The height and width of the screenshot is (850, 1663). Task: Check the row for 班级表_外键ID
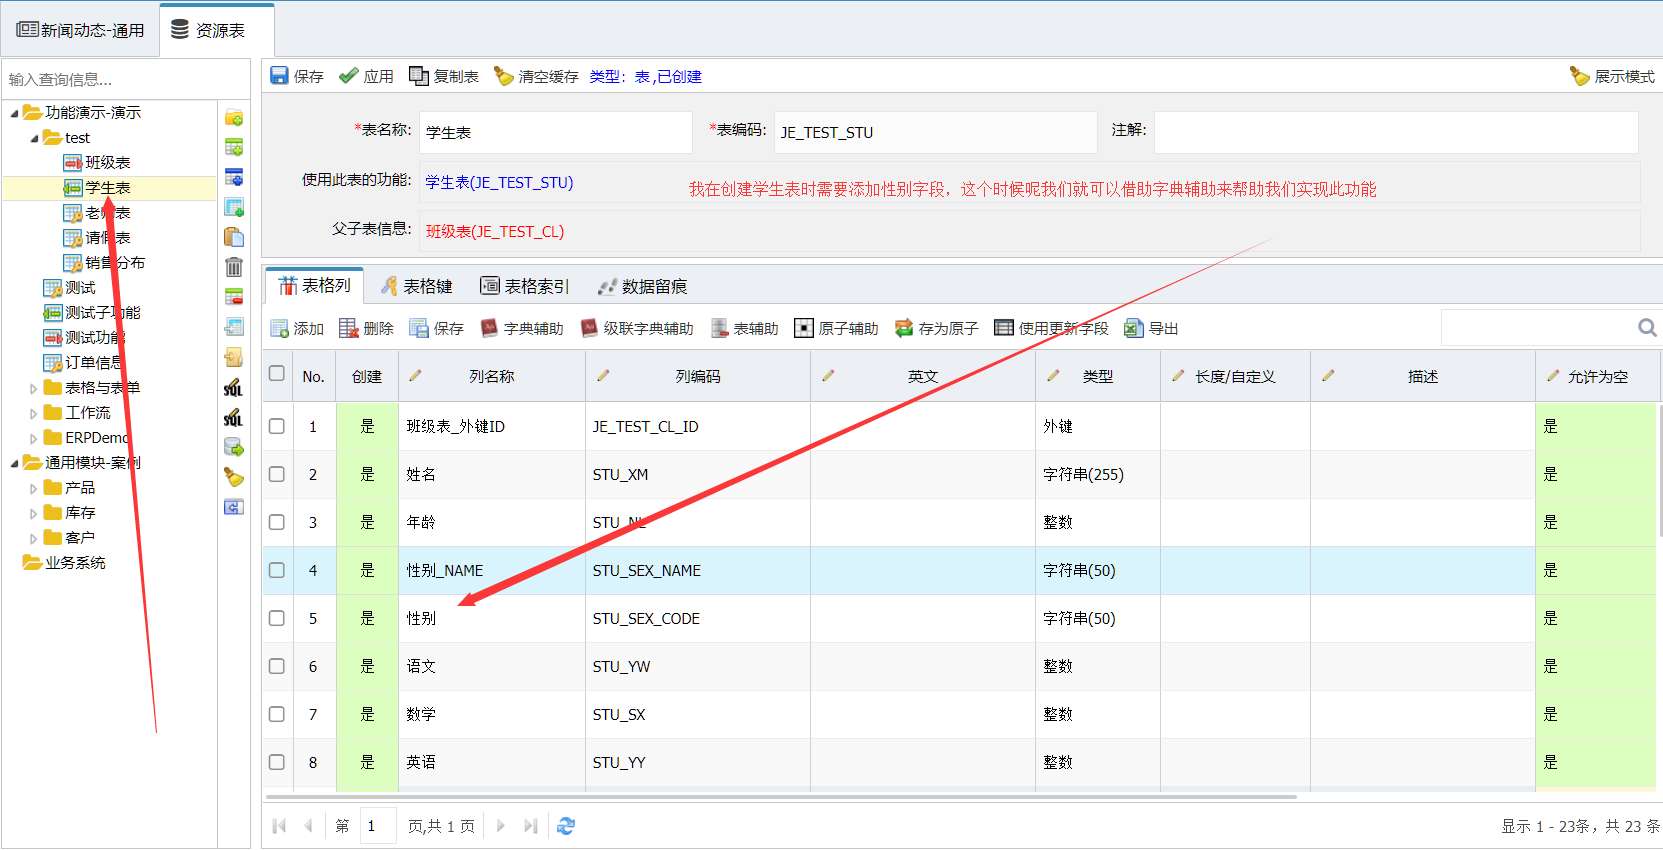tap(277, 426)
